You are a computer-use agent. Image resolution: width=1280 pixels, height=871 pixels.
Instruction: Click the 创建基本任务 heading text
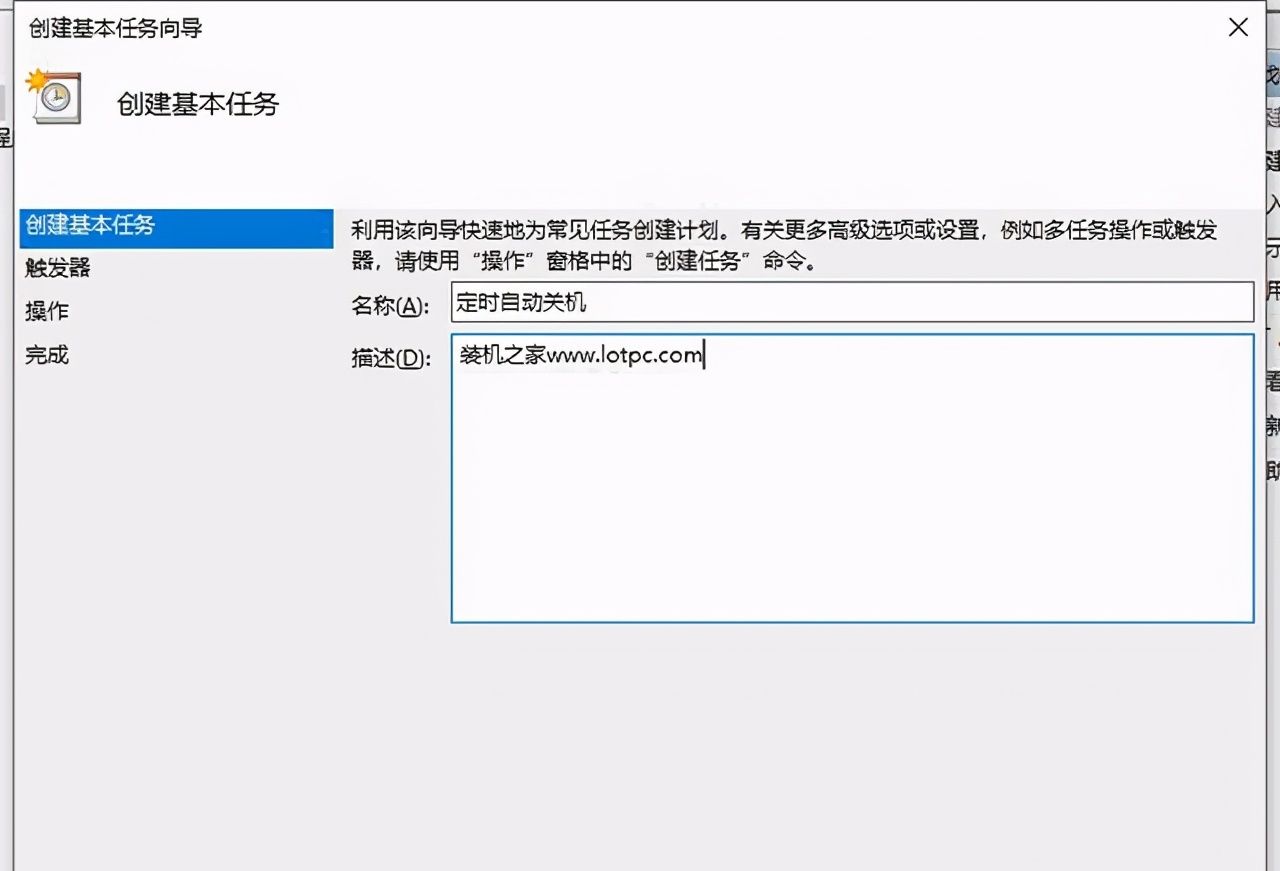[198, 103]
